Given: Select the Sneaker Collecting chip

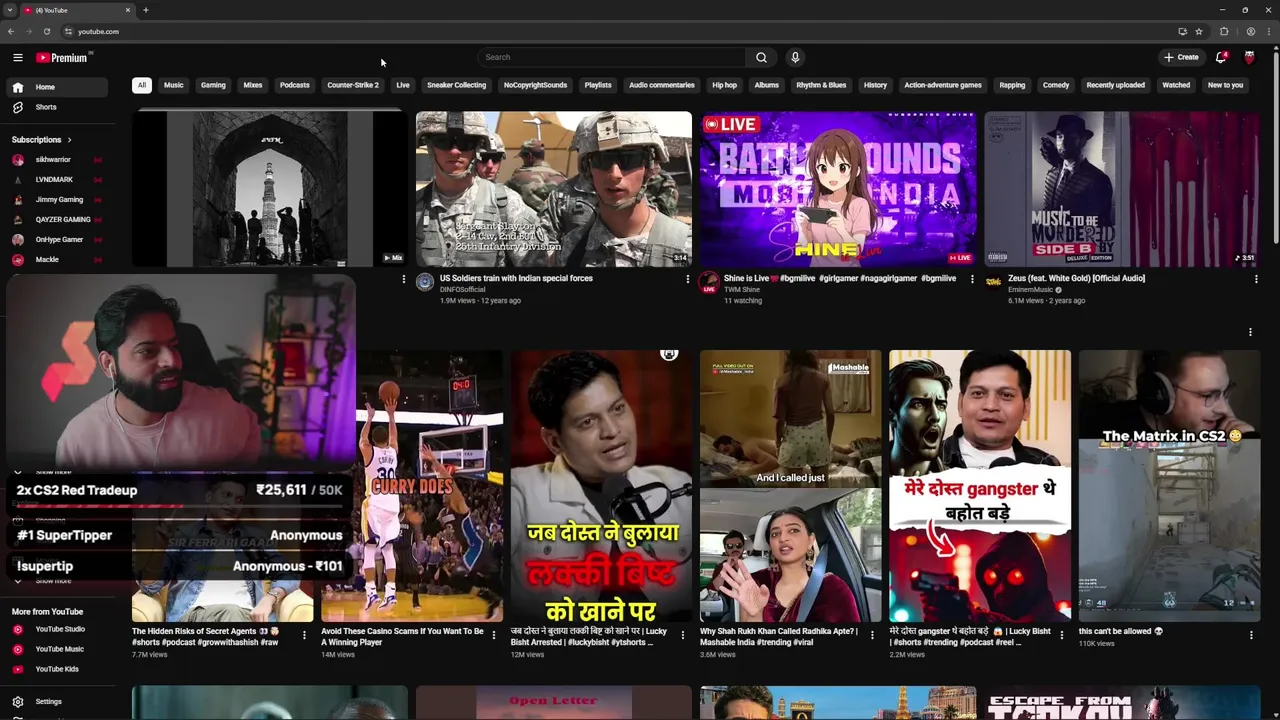Looking at the screenshot, I should pyautogui.click(x=457, y=85).
